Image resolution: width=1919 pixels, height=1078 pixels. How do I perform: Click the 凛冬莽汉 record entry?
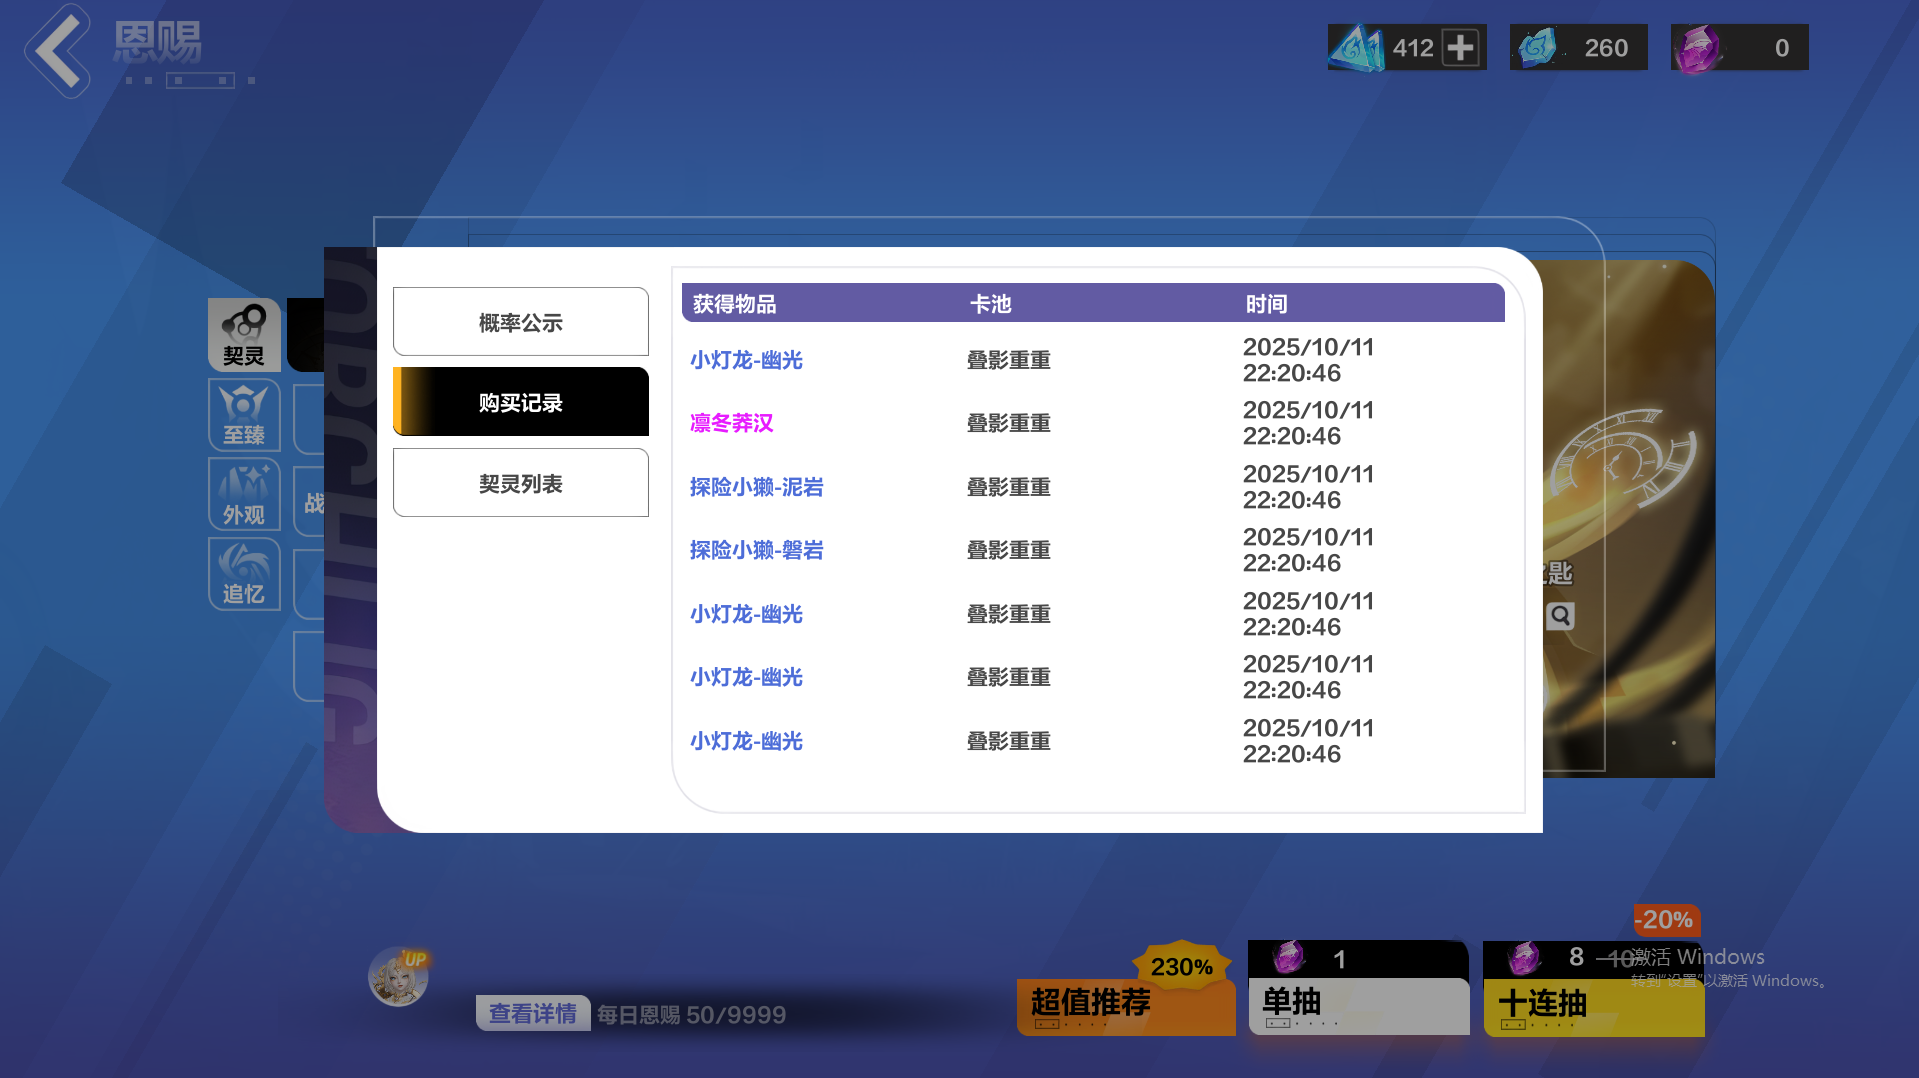click(732, 423)
